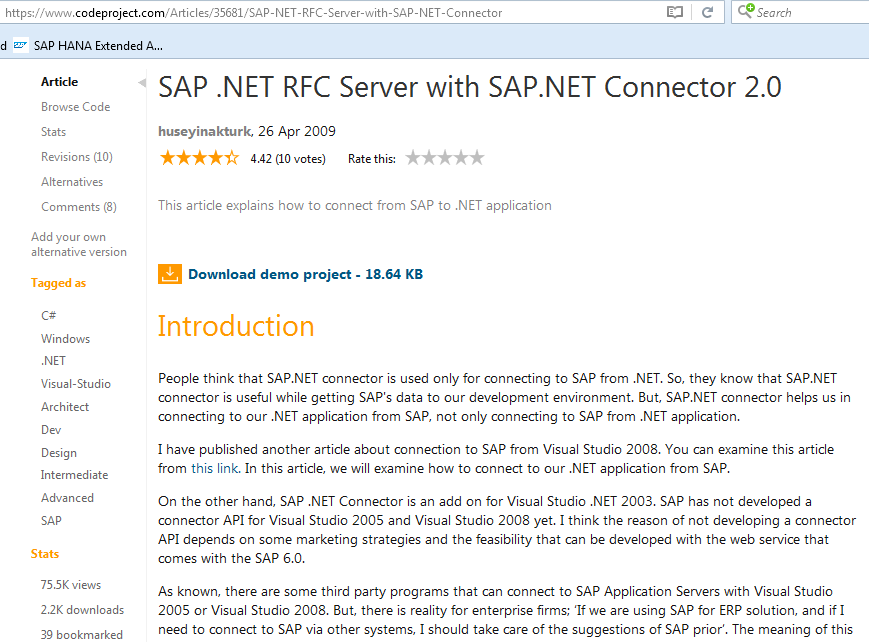Rate this article five stars

click(477, 157)
